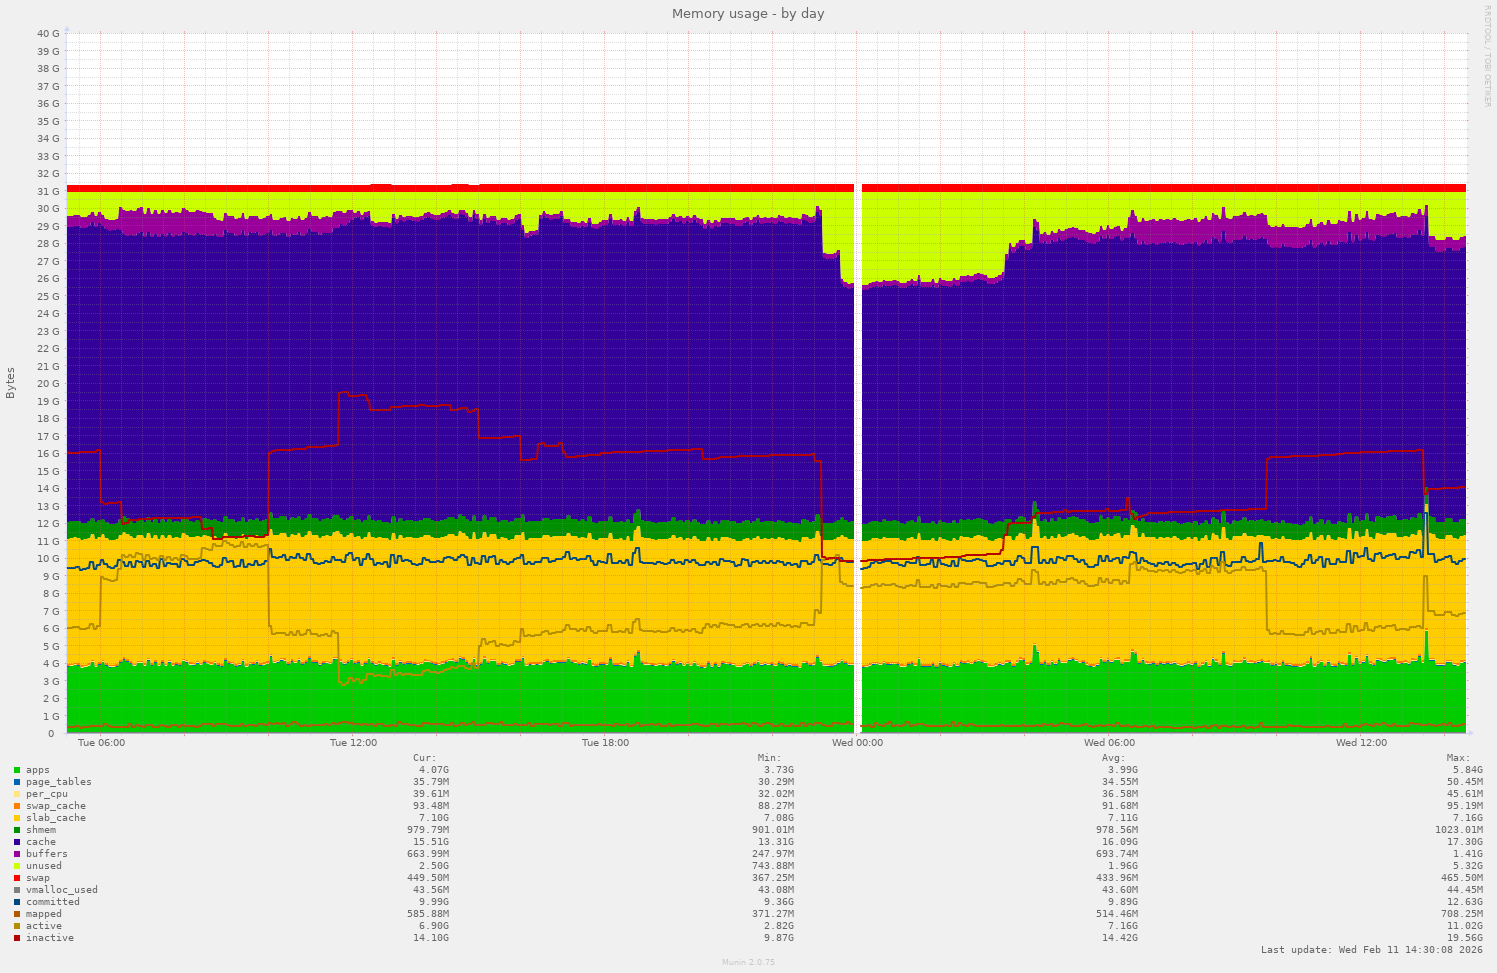The height and width of the screenshot is (973, 1497).
Task: Click the unused legend color swatch
Action: click(x=17, y=866)
